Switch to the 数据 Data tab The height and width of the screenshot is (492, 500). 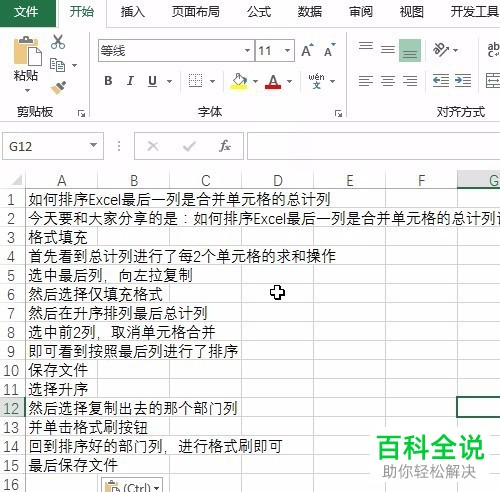tap(310, 12)
